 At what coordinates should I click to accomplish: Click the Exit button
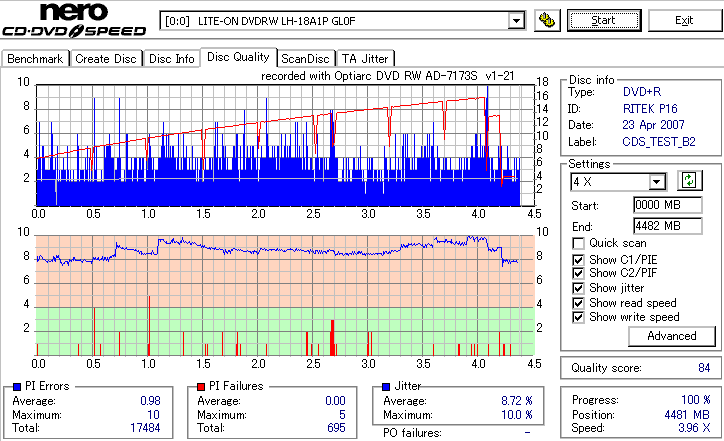click(684, 20)
